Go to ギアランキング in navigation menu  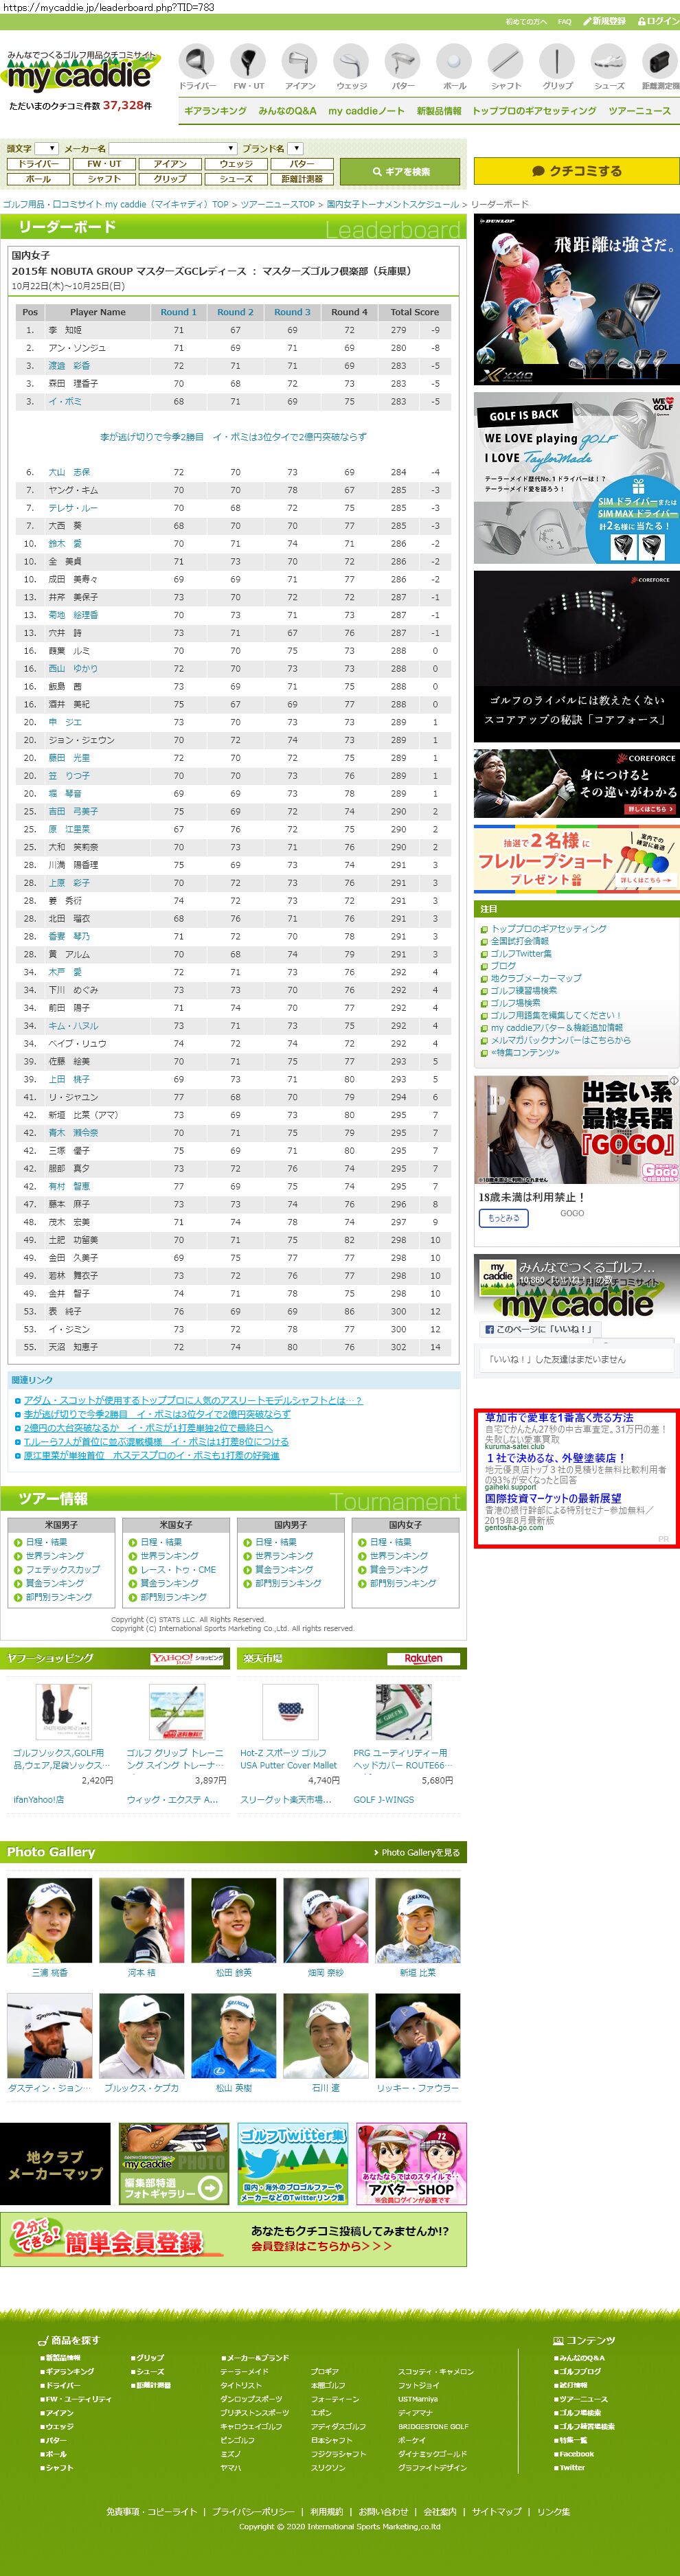coord(215,111)
